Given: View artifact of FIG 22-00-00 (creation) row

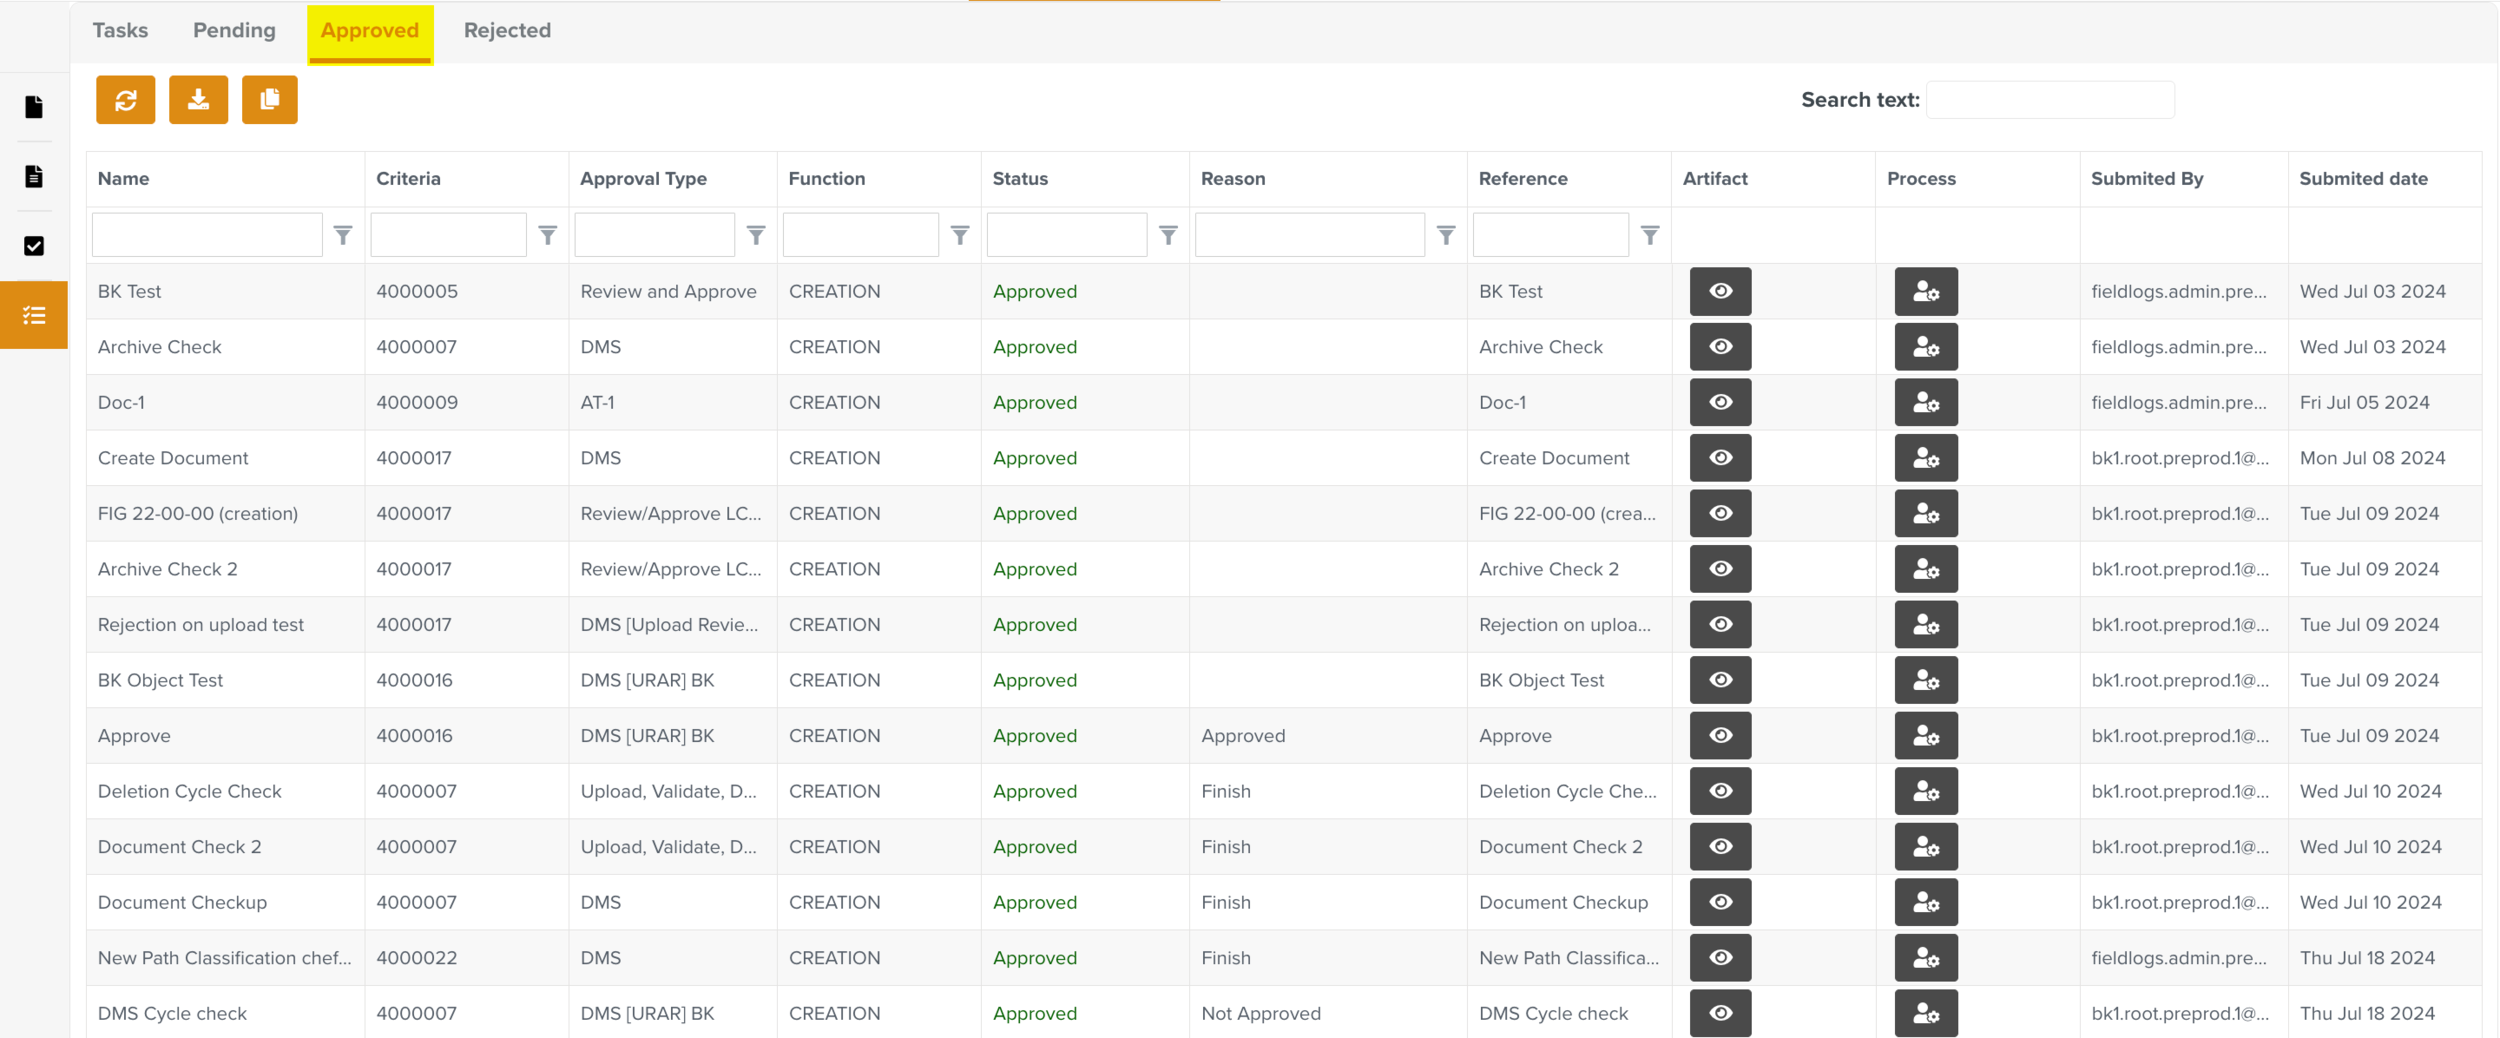Looking at the screenshot, I should (x=1720, y=513).
